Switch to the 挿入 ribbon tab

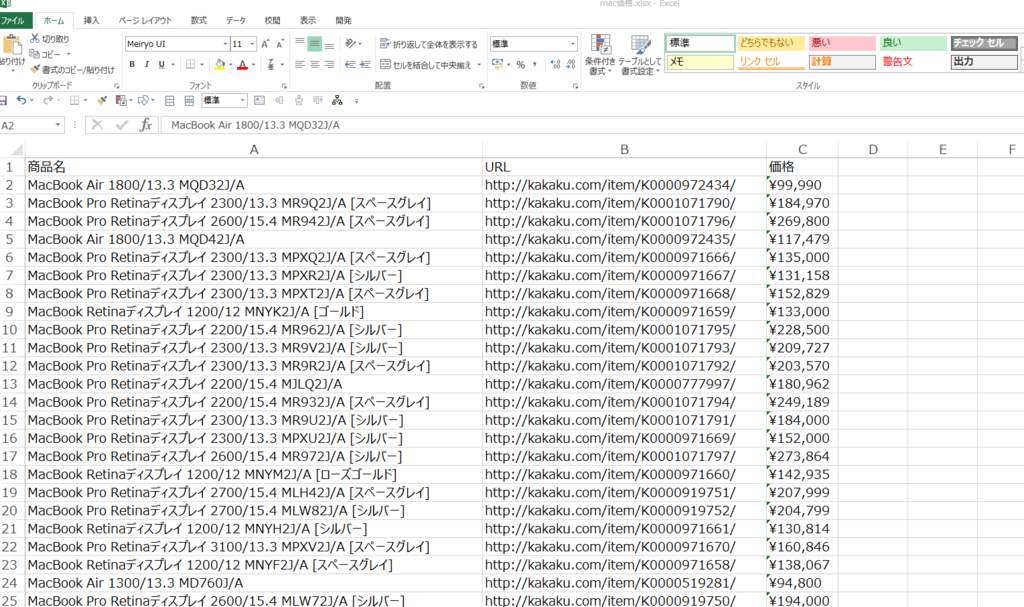tap(91, 20)
